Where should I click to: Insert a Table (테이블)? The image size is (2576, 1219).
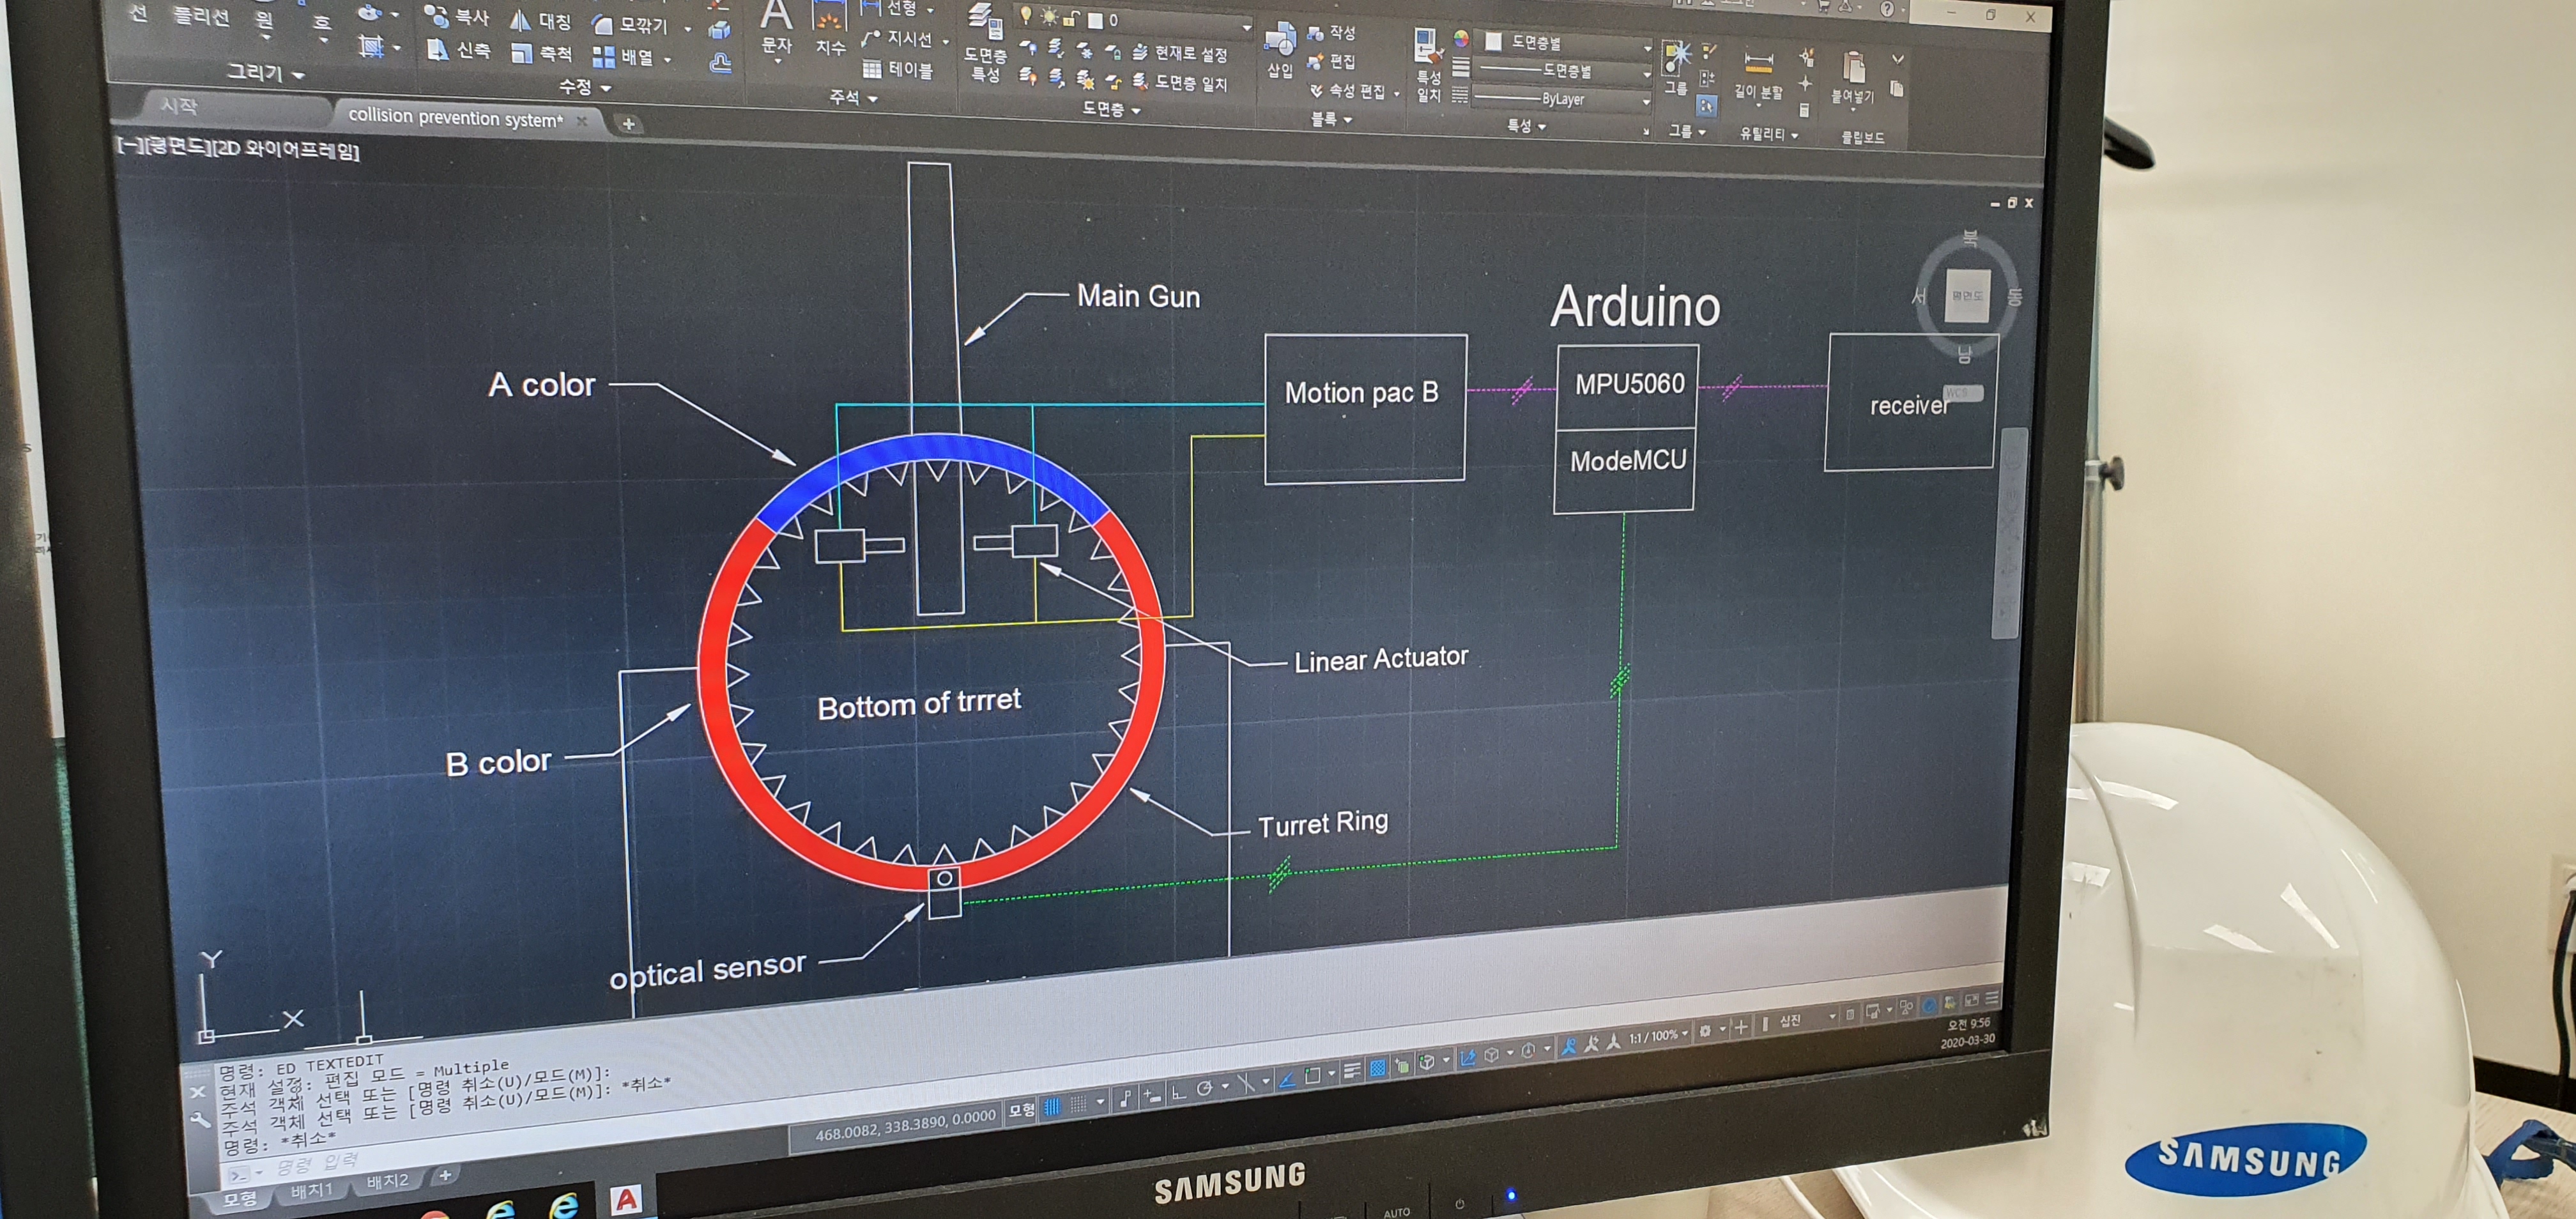(898, 69)
